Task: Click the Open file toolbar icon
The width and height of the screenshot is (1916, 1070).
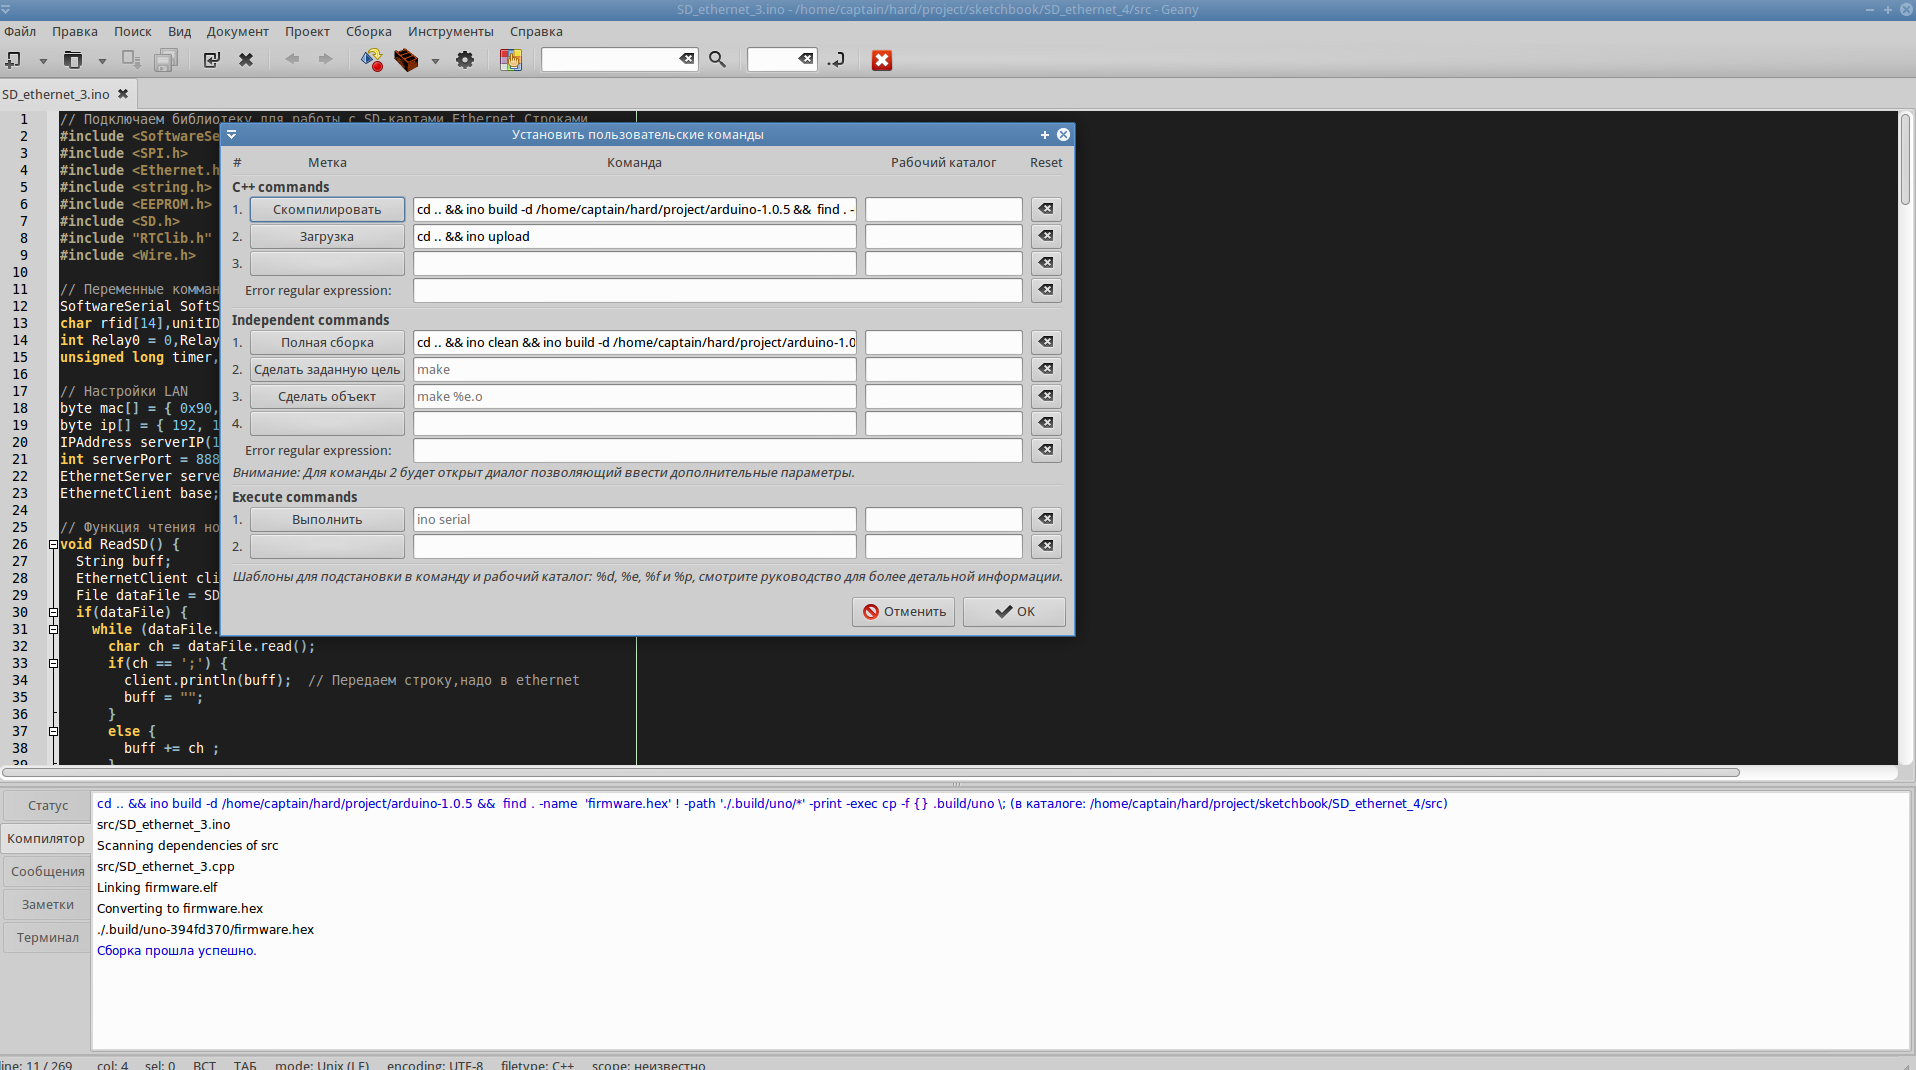Action: coord(73,60)
